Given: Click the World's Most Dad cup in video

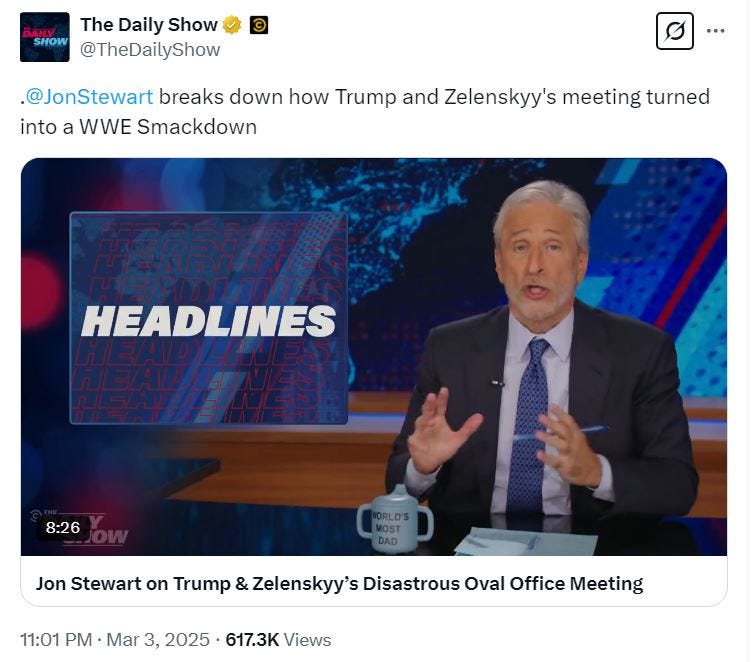Looking at the screenshot, I should pyautogui.click(x=394, y=521).
